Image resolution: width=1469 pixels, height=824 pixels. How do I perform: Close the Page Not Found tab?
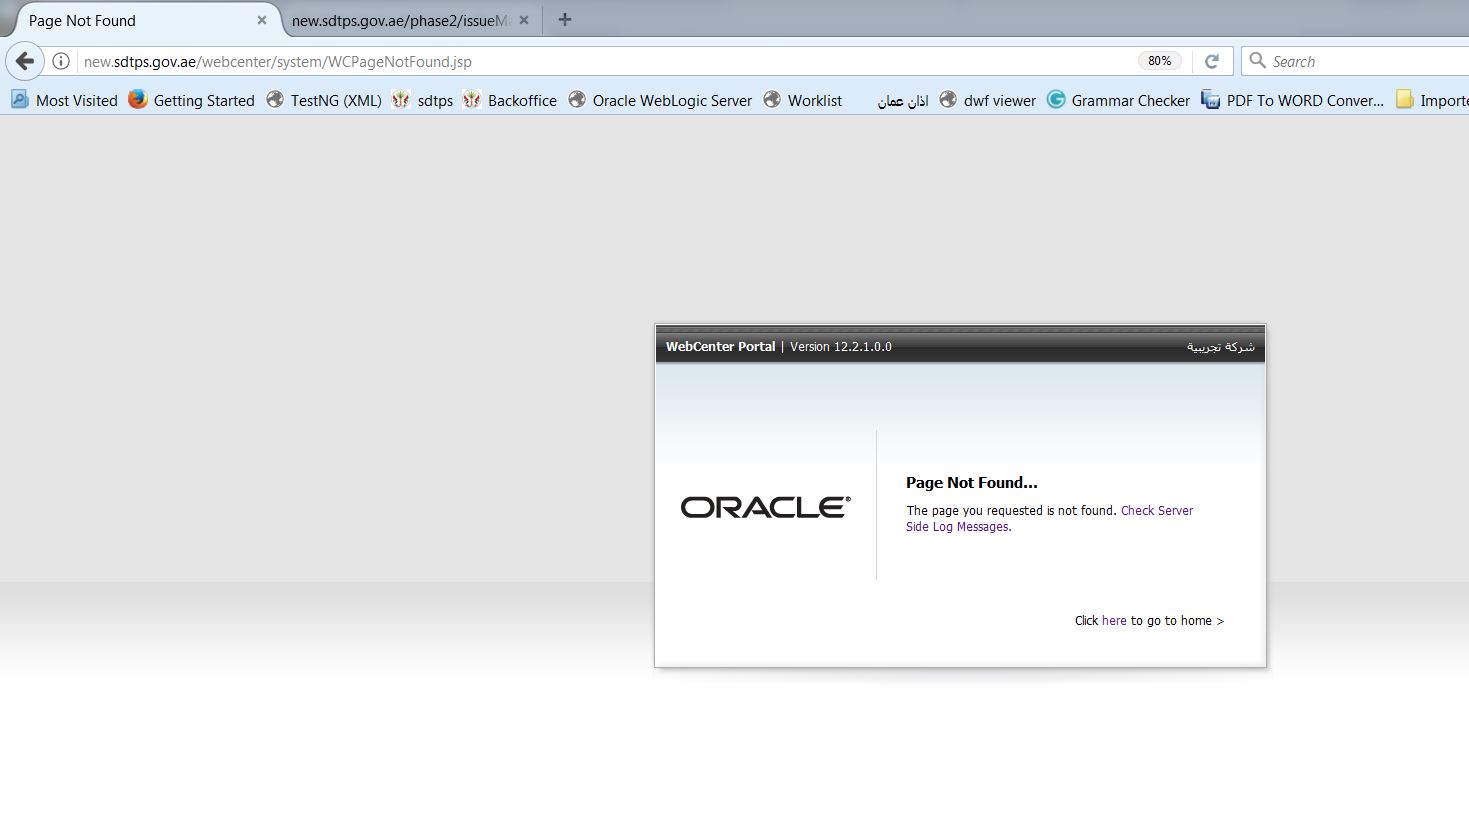262,20
